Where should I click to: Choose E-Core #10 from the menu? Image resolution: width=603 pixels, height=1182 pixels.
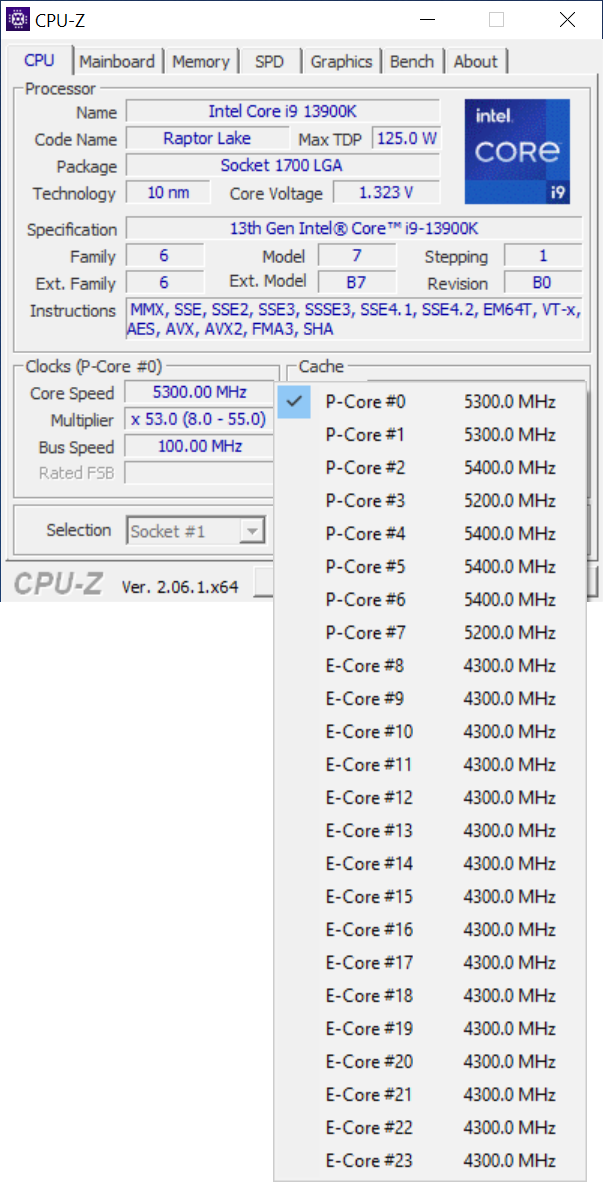click(430, 731)
